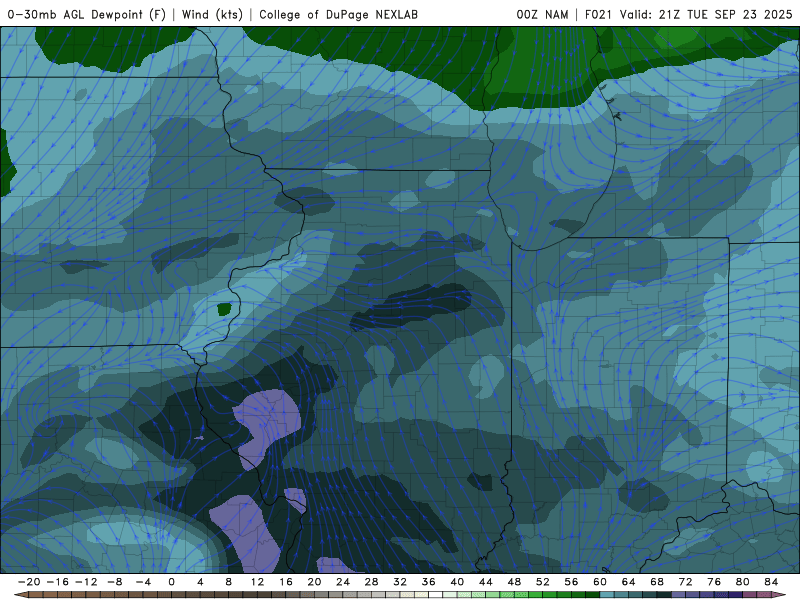Click the '20' legend value
Screen dimensions: 800x600
(x=314, y=582)
